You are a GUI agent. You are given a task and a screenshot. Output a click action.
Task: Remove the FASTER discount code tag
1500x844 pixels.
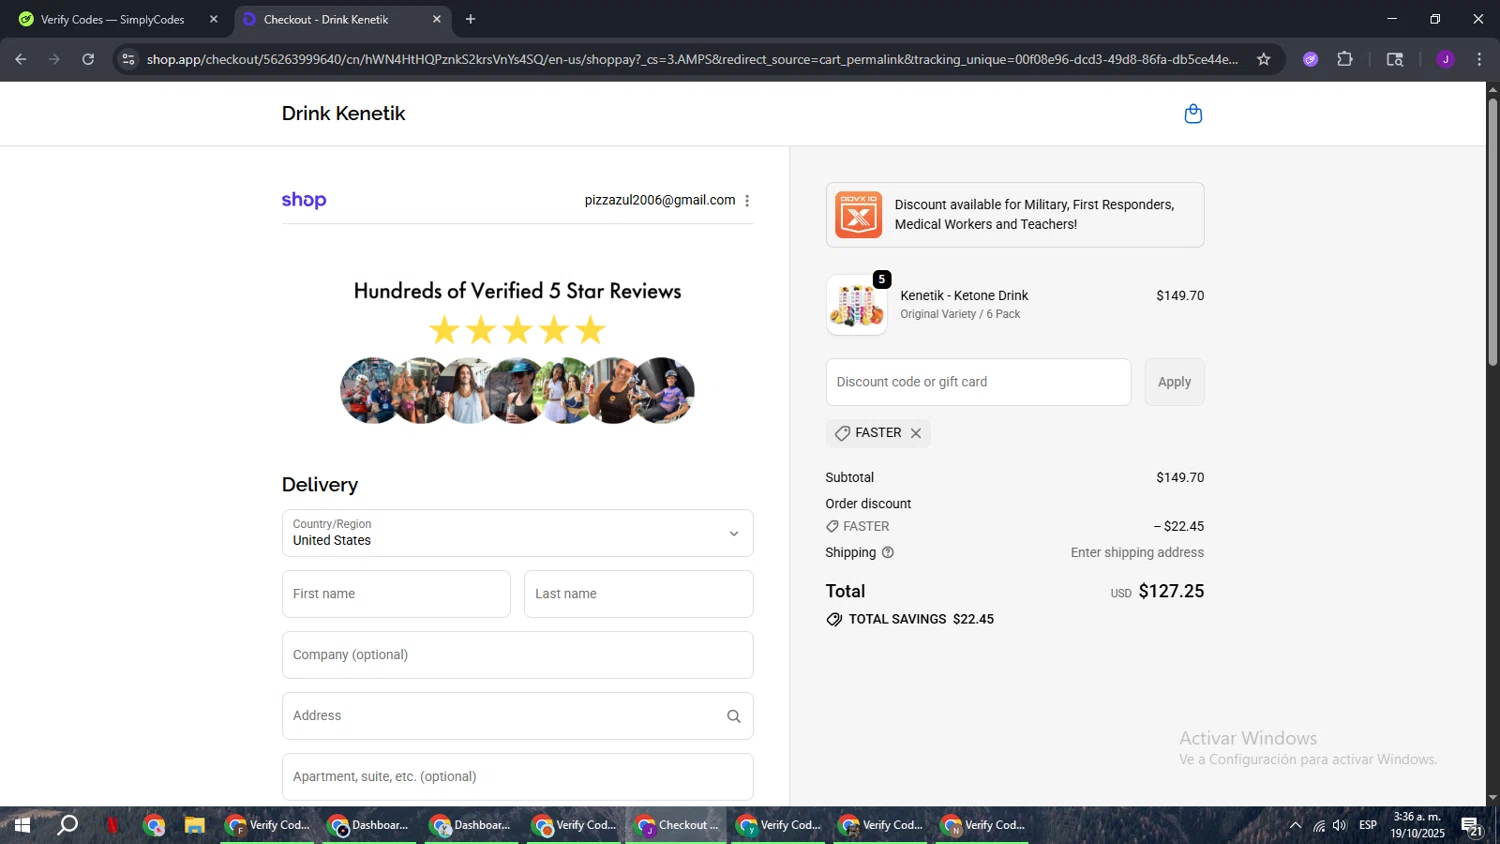916,433
